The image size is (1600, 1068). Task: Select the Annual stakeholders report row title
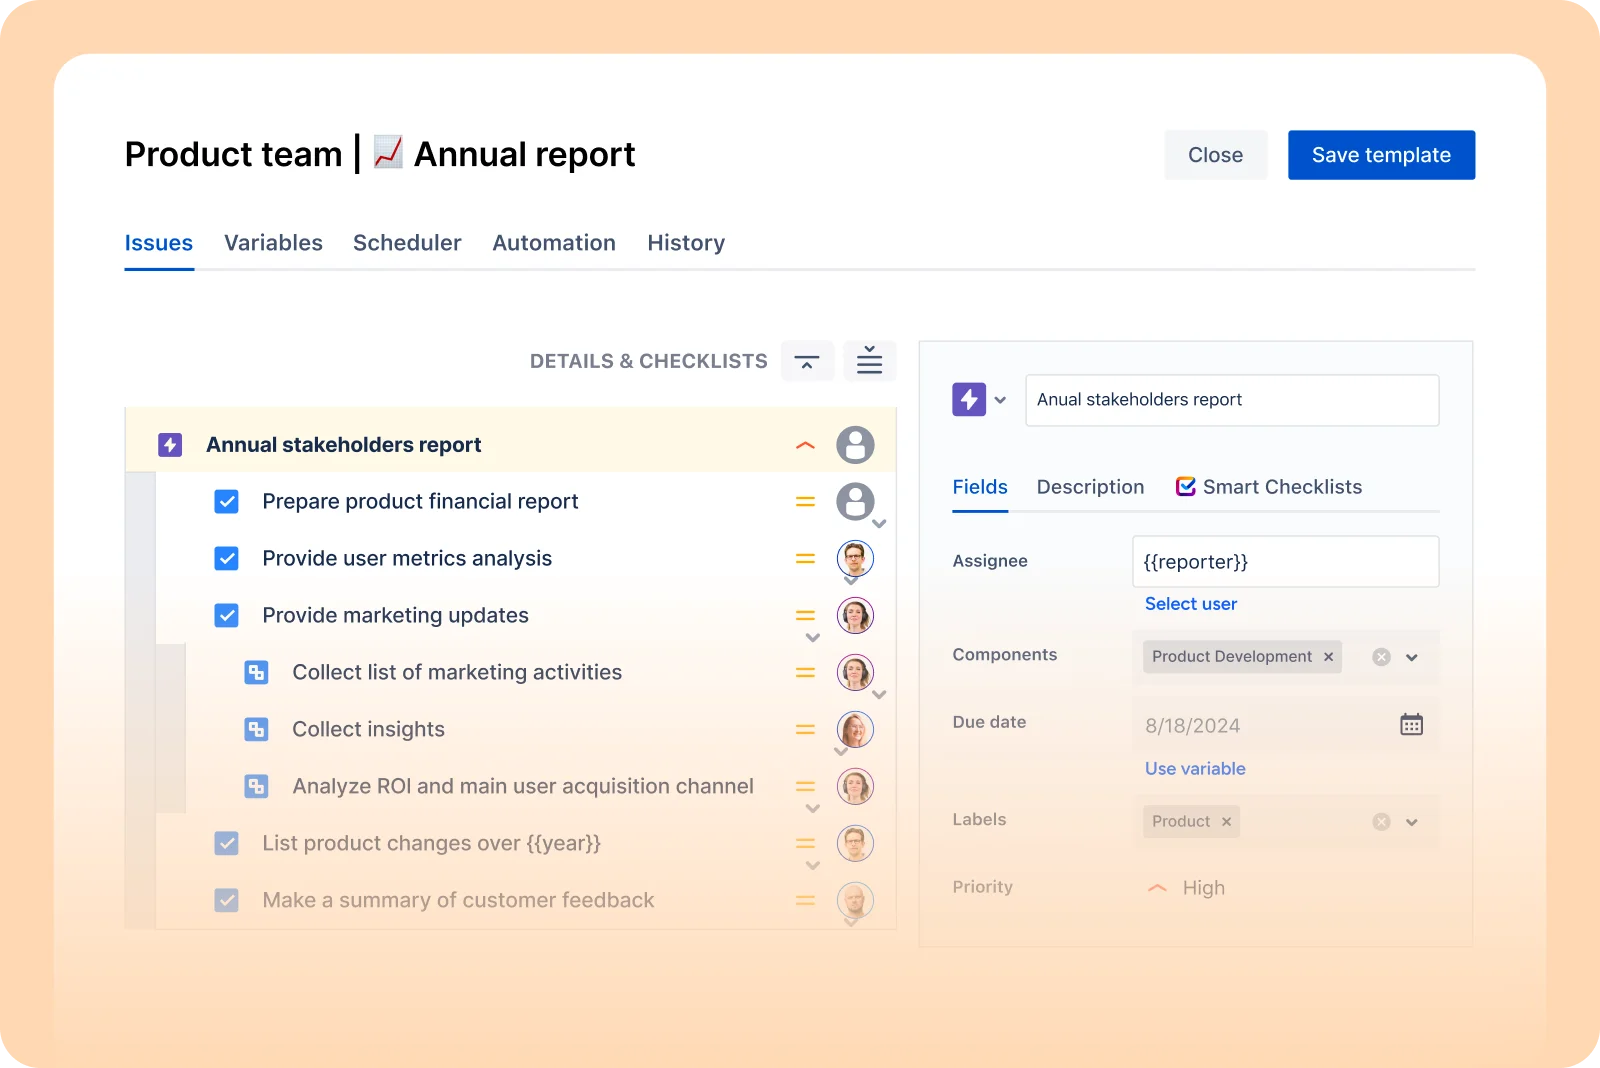[x=344, y=445]
